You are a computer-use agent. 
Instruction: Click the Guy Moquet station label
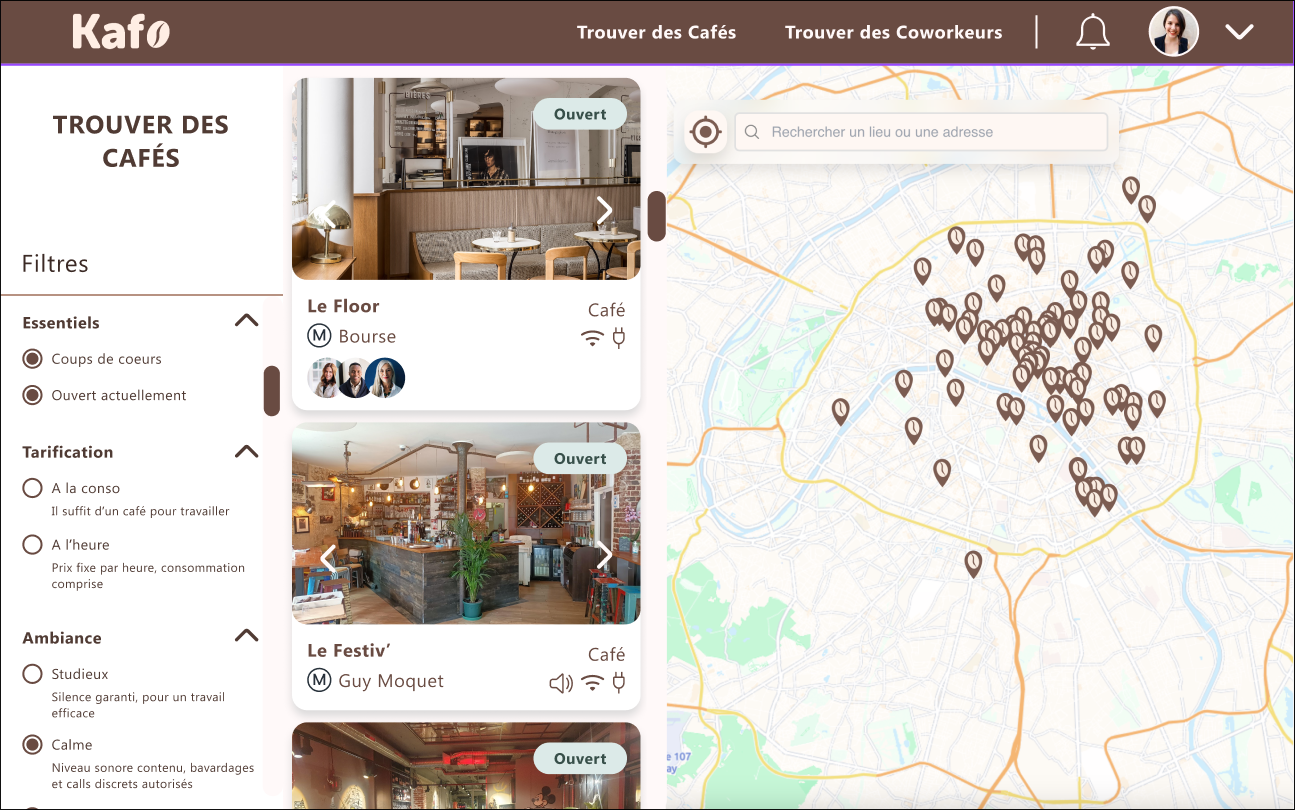tap(391, 681)
